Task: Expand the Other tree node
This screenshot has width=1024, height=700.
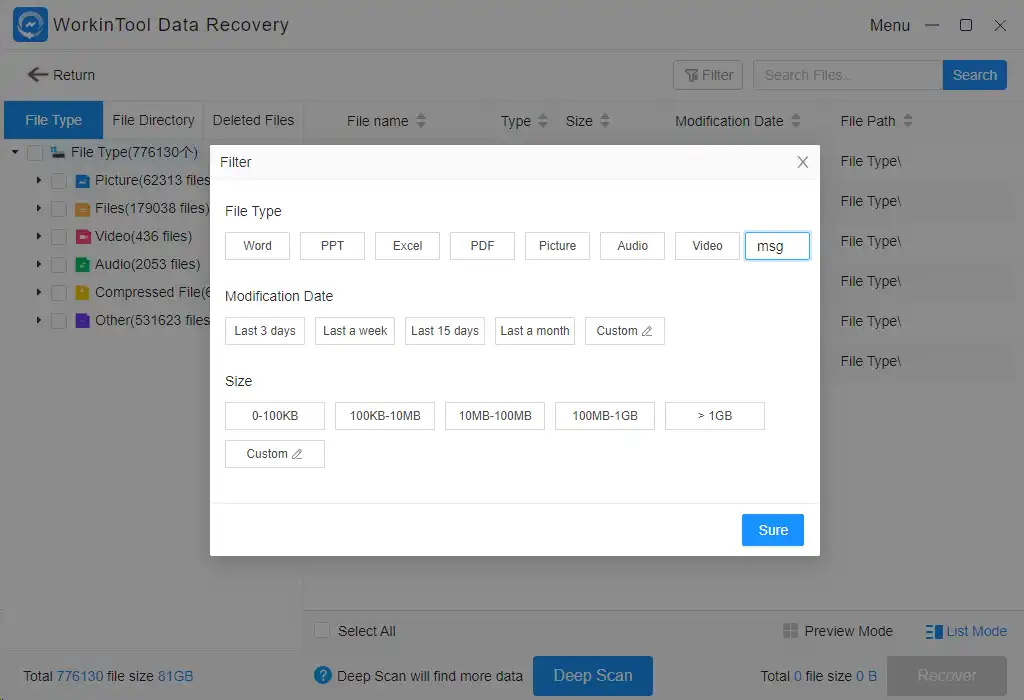Action: pyautogui.click(x=39, y=321)
